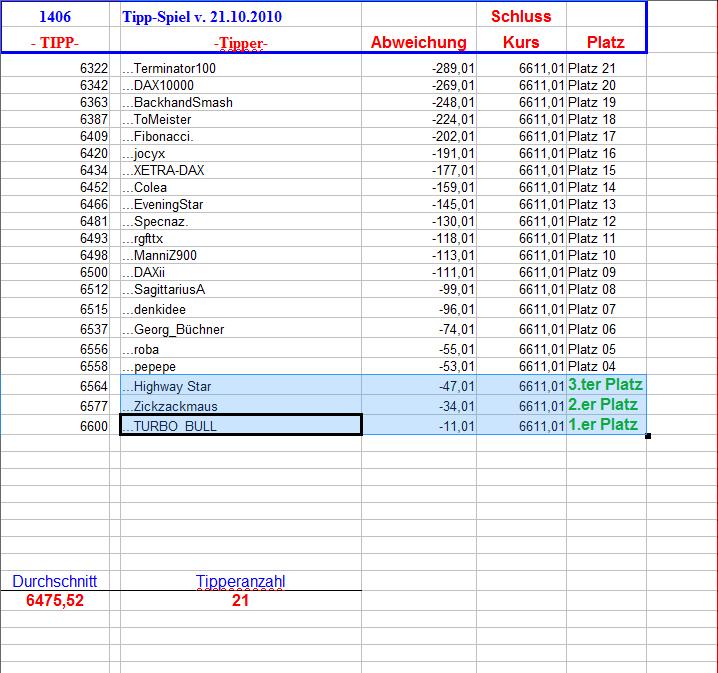Screen dimensions: 718x673
Task: Click the tip value 6600
Action: click(94, 426)
